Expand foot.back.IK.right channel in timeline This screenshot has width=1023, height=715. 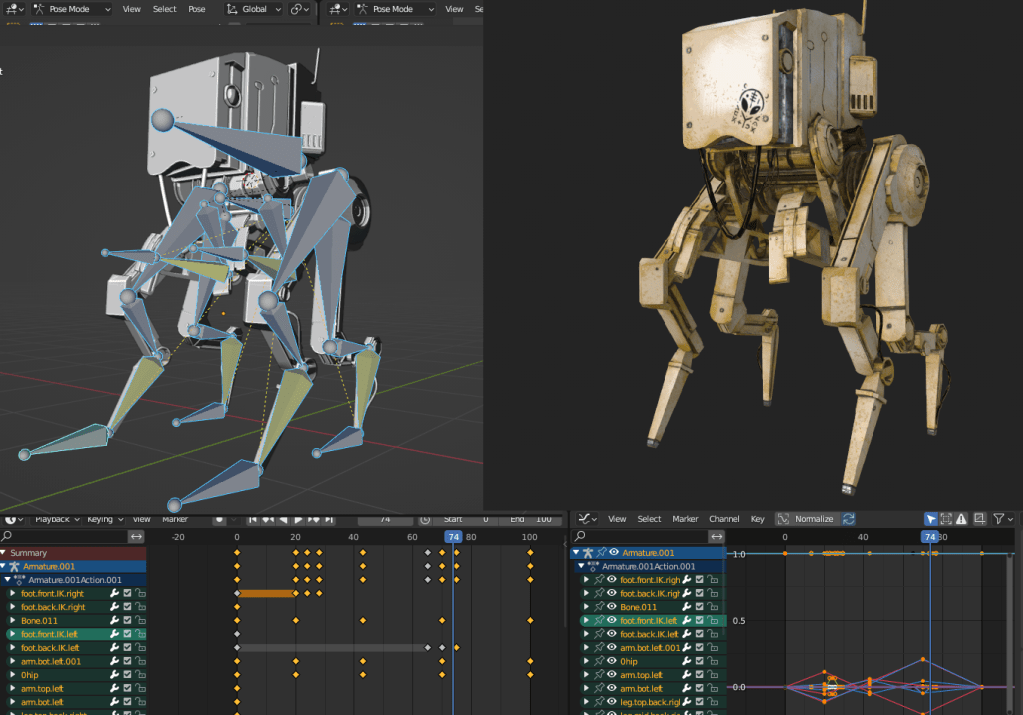pyautogui.click(x=13, y=607)
